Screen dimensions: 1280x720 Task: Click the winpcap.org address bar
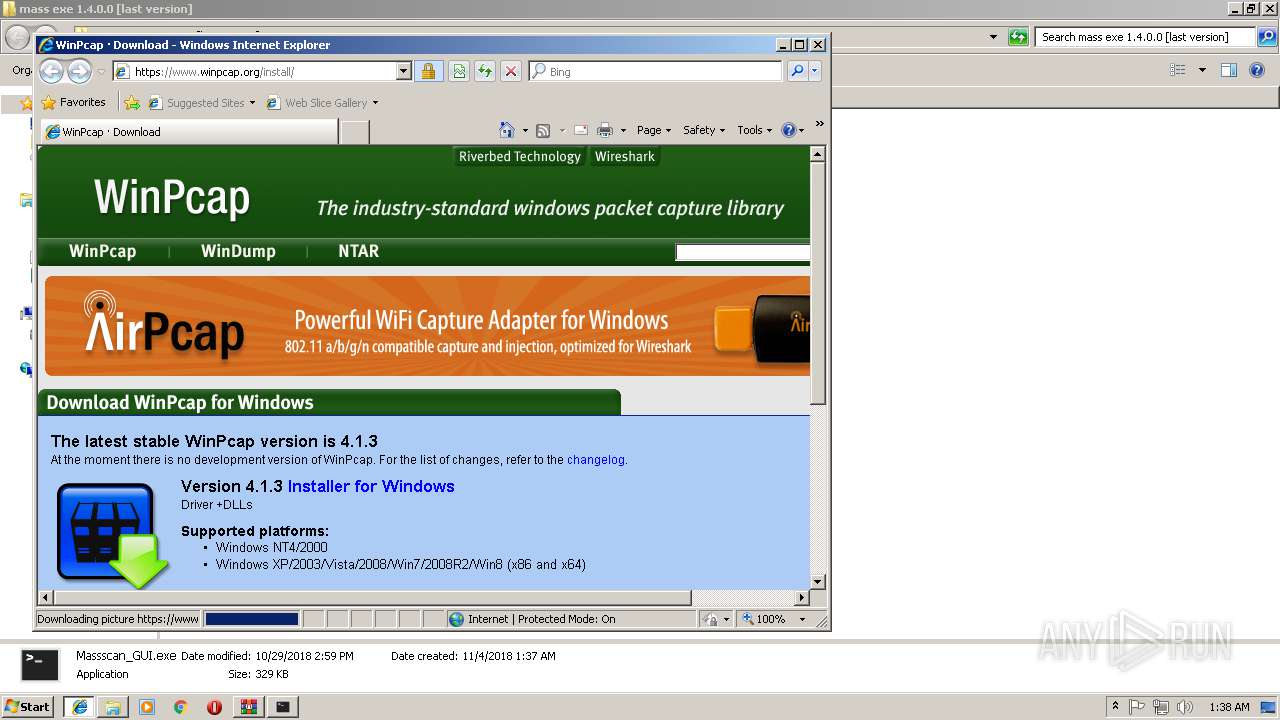click(254, 72)
